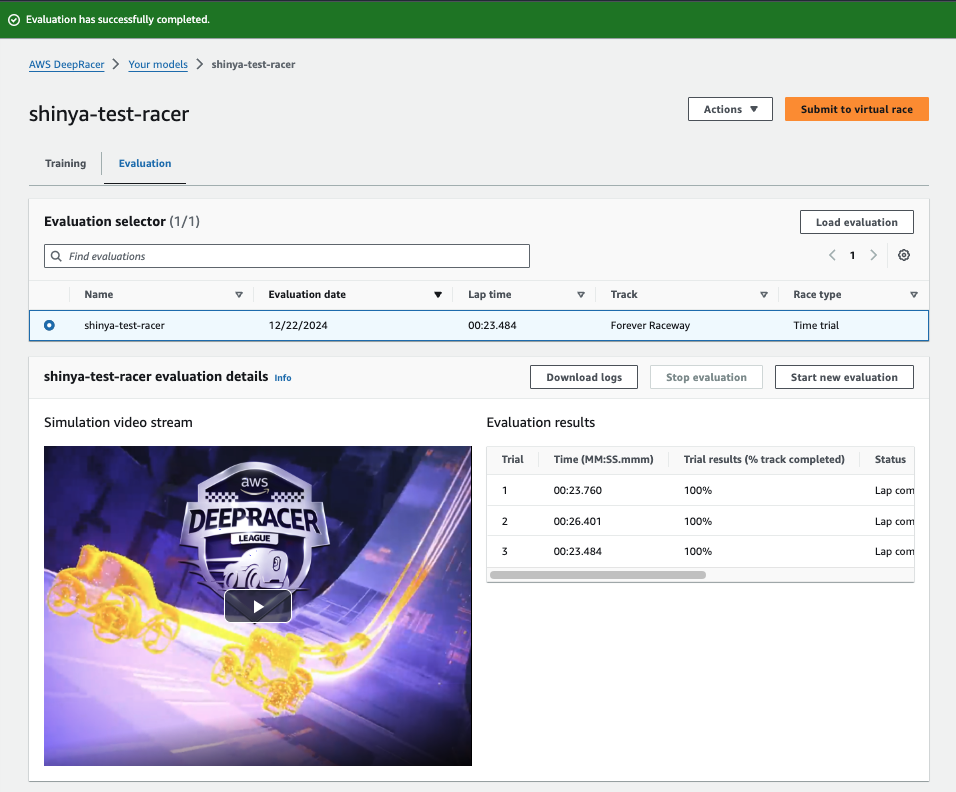Click the Time trial race type cell
Viewport: 956px width, 792px height.
click(816, 326)
